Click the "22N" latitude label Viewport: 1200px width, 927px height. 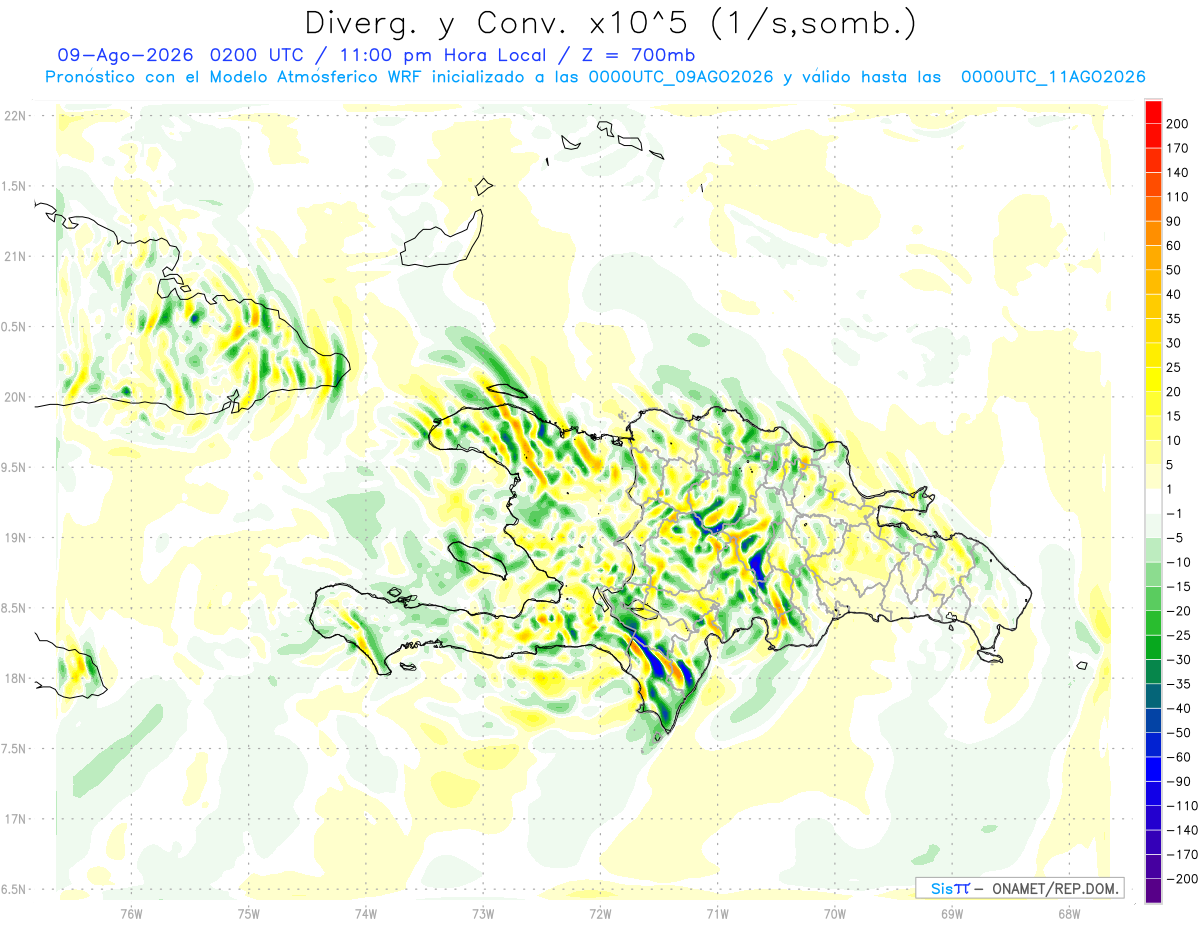[14, 116]
